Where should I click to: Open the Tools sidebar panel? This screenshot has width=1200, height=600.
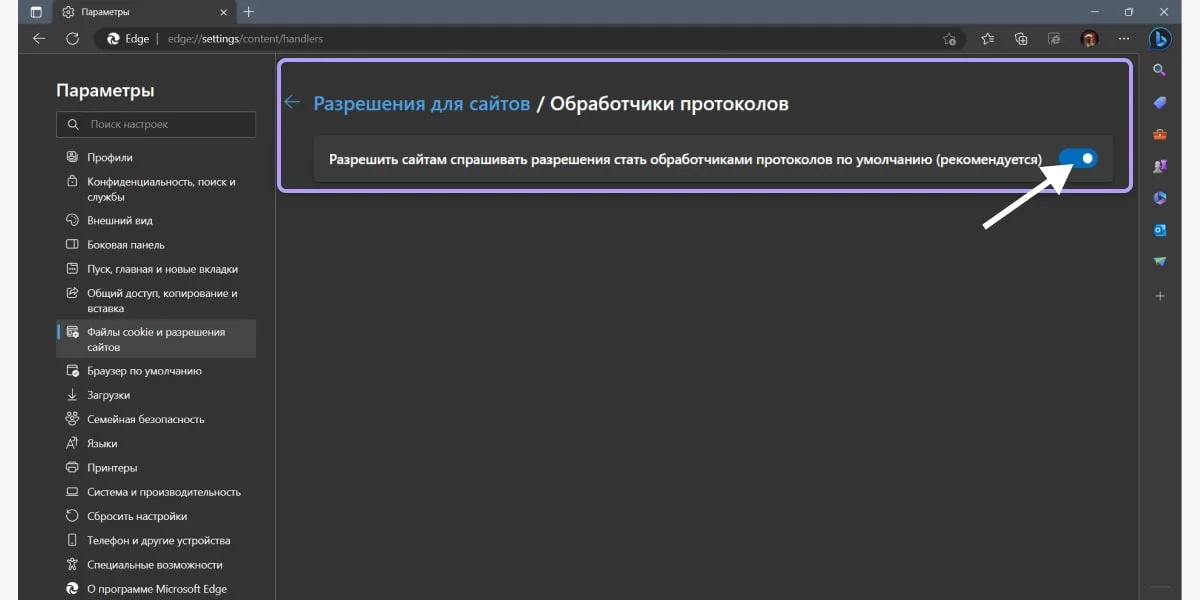[x=1160, y=134]
